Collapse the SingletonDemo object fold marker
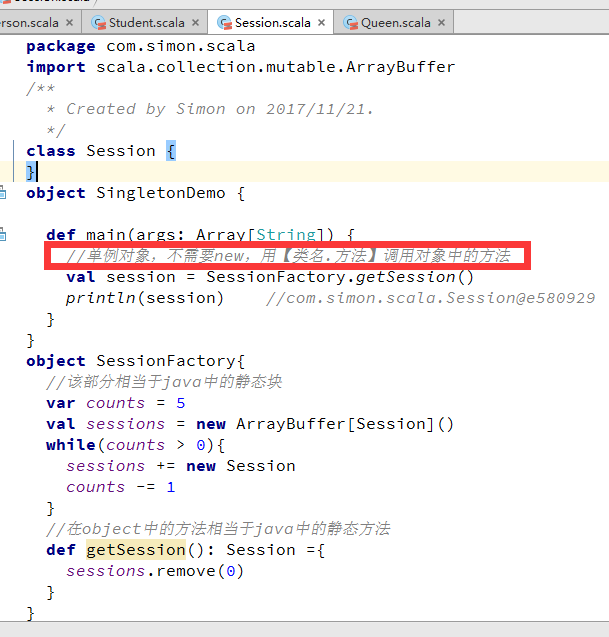This screenshot has height=637, width=609. [2, 193]
